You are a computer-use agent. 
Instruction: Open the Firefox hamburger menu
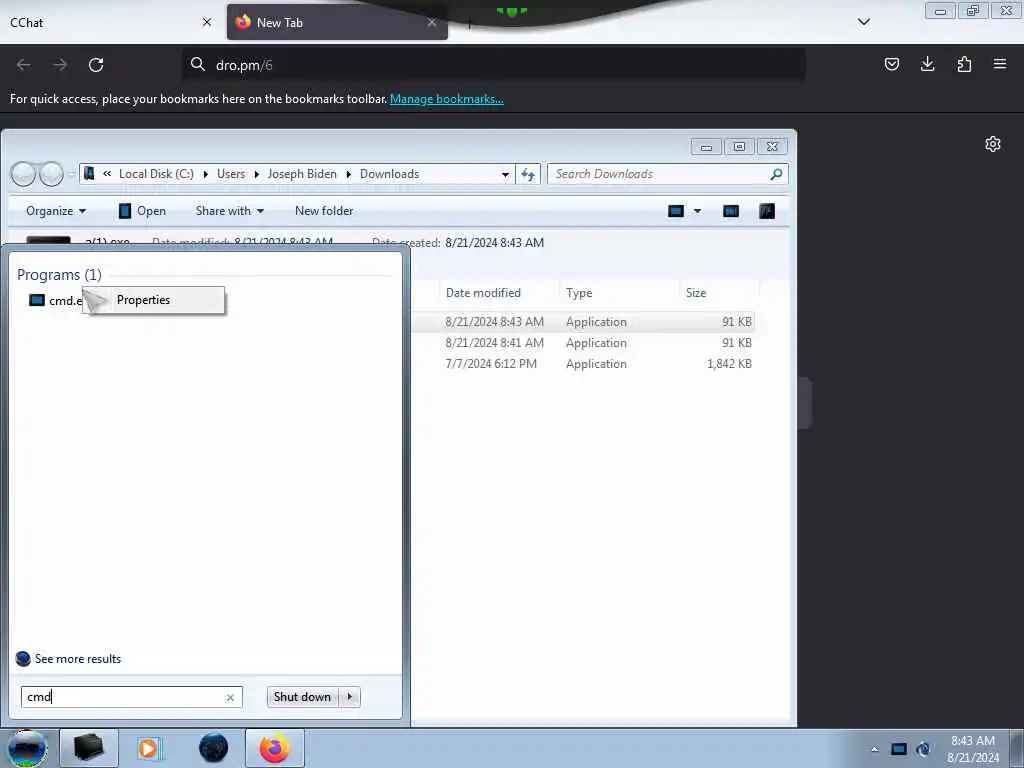[1000, 64]
